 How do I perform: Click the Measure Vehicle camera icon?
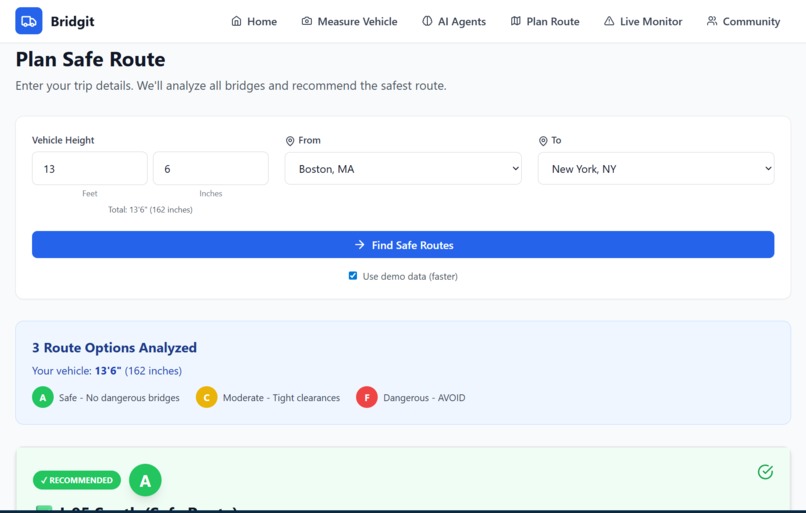pyautogui.click(x=307, y=21)
